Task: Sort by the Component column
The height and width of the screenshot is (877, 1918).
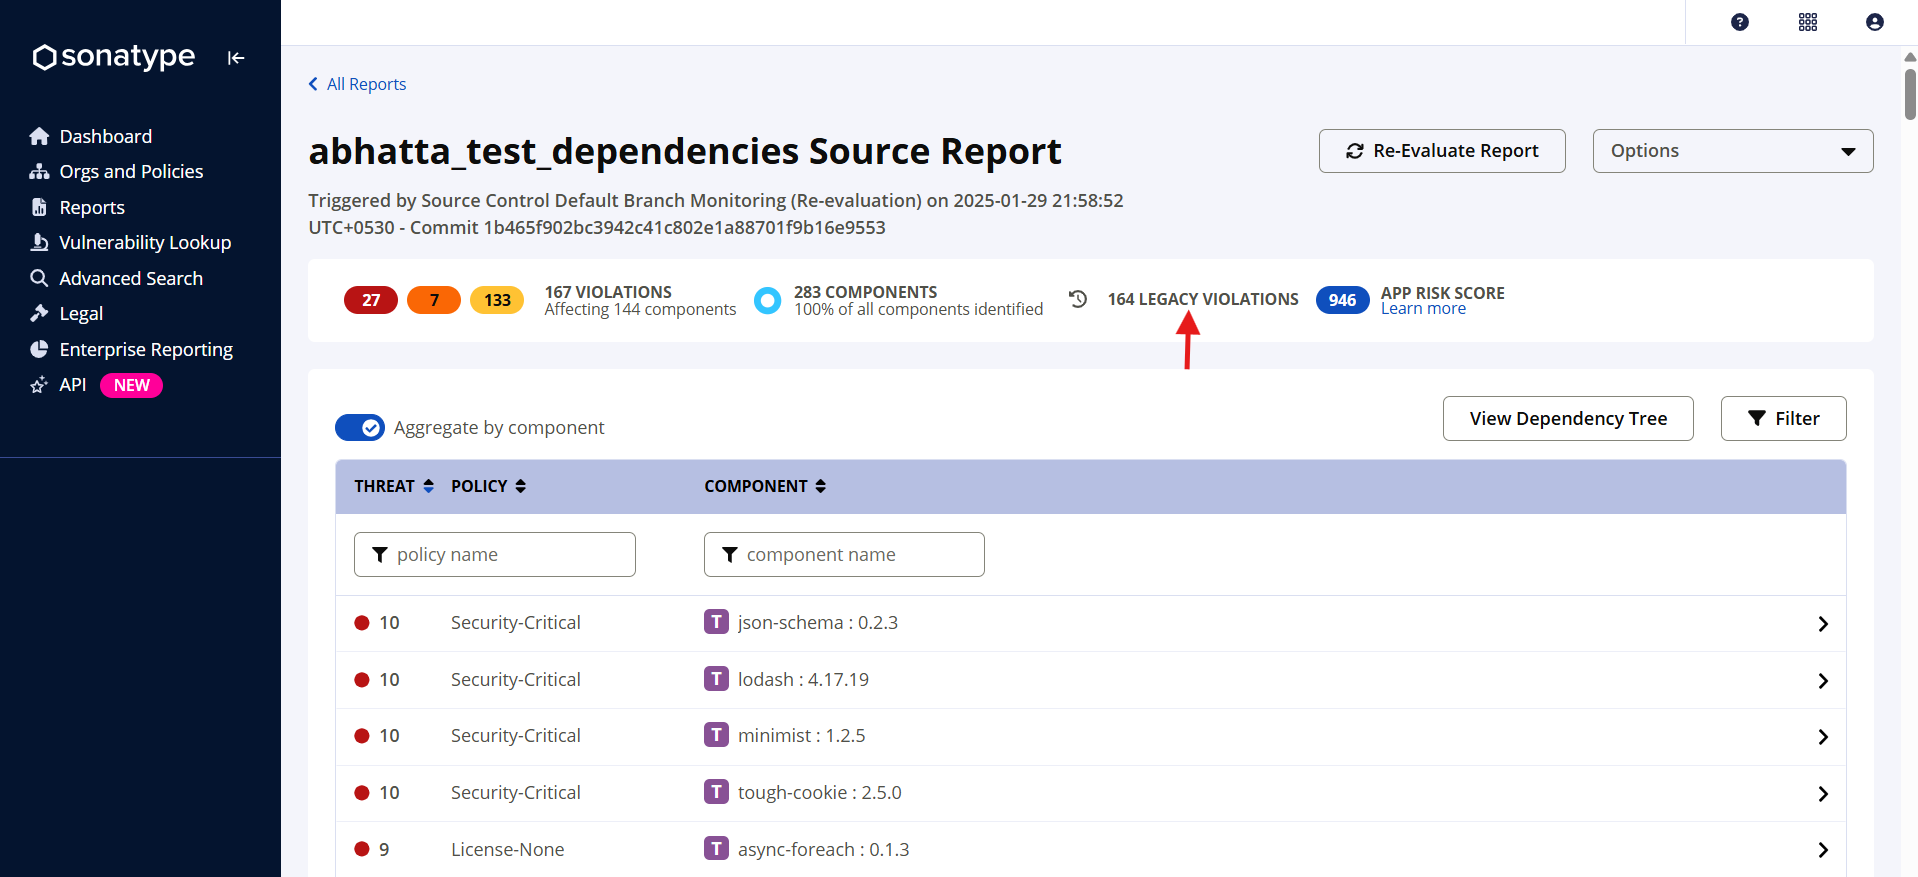Action: (765, 486)
